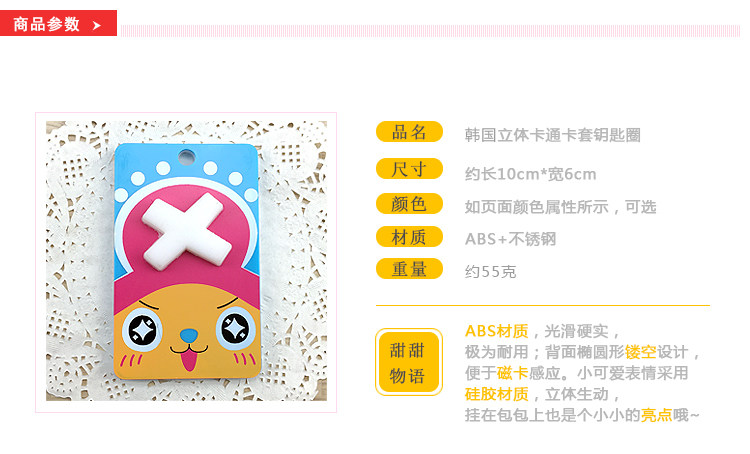Click the highlighted 磁卡 word
The width and height of the screenshot is (750, 454).
point(512,373)
